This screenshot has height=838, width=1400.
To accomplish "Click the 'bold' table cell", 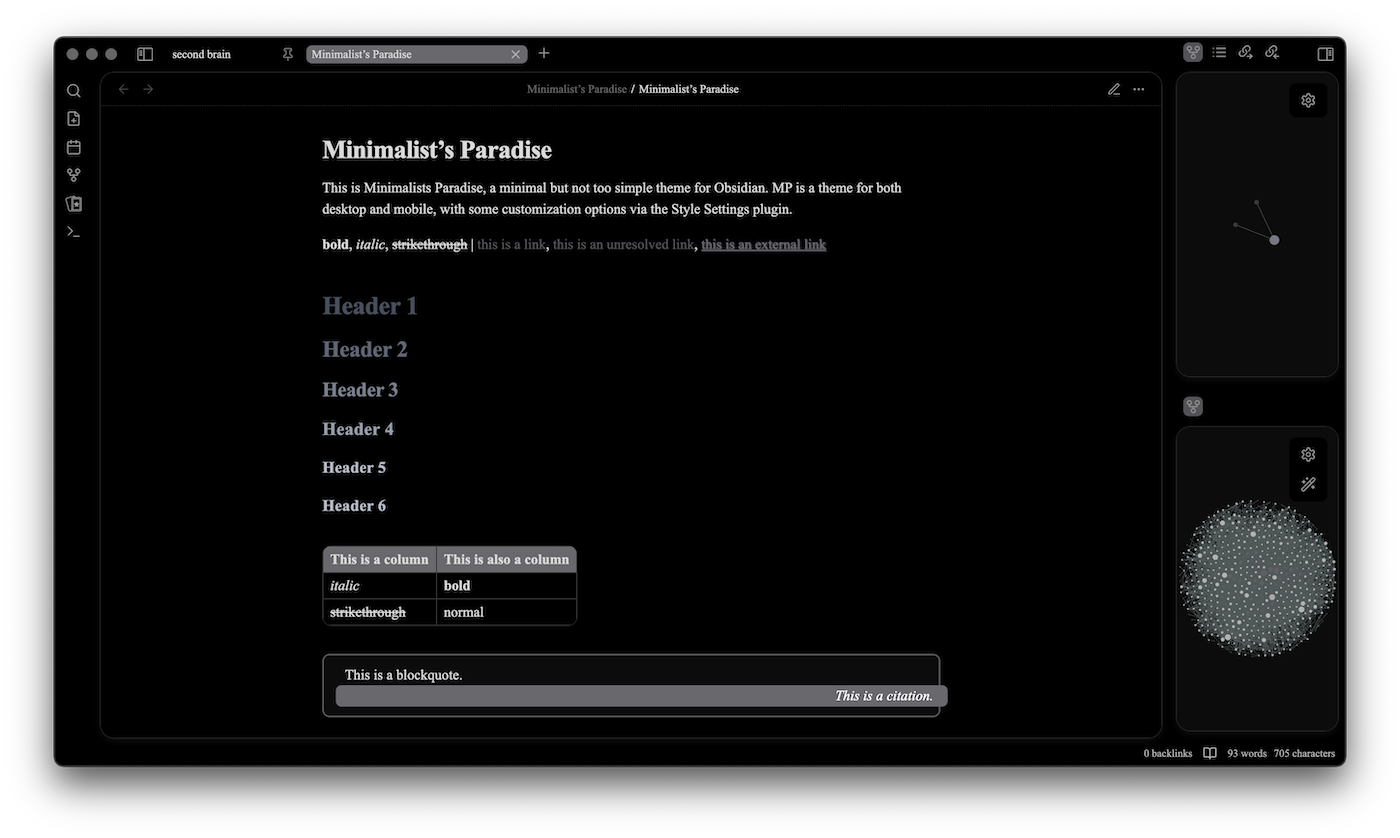I will click(x=506, y=585).
